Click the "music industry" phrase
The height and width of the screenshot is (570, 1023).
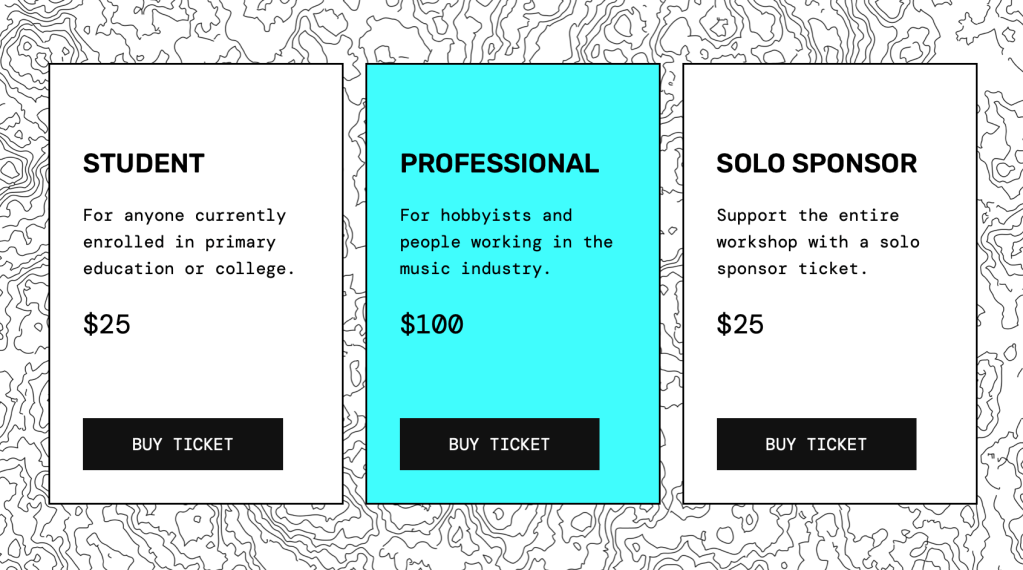pos(475,269)
